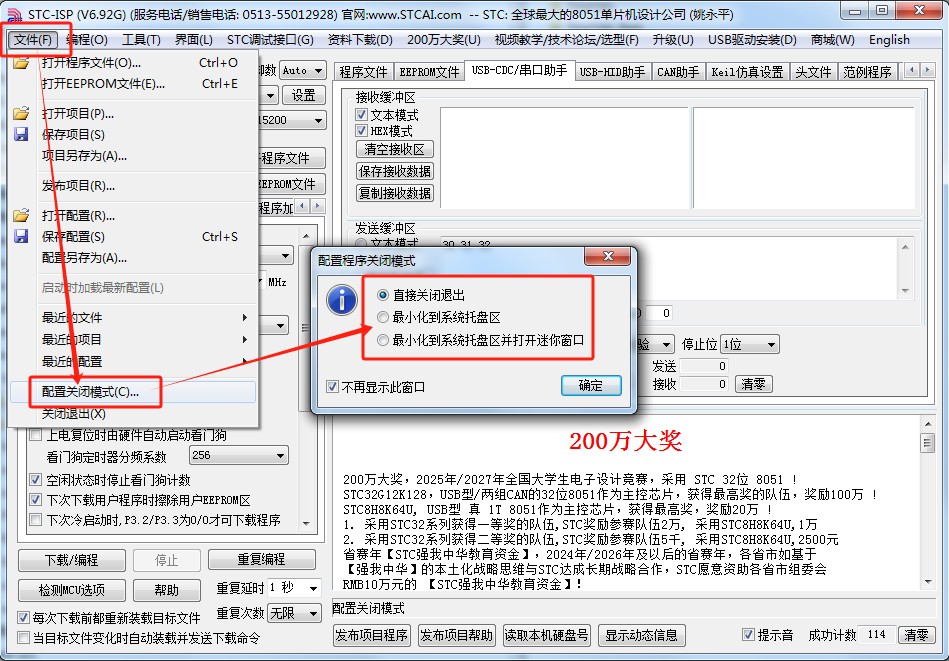Viewport: 949px width, 661px height.
Task: Click the 设置 button near top
Action: tap(304, 96)
